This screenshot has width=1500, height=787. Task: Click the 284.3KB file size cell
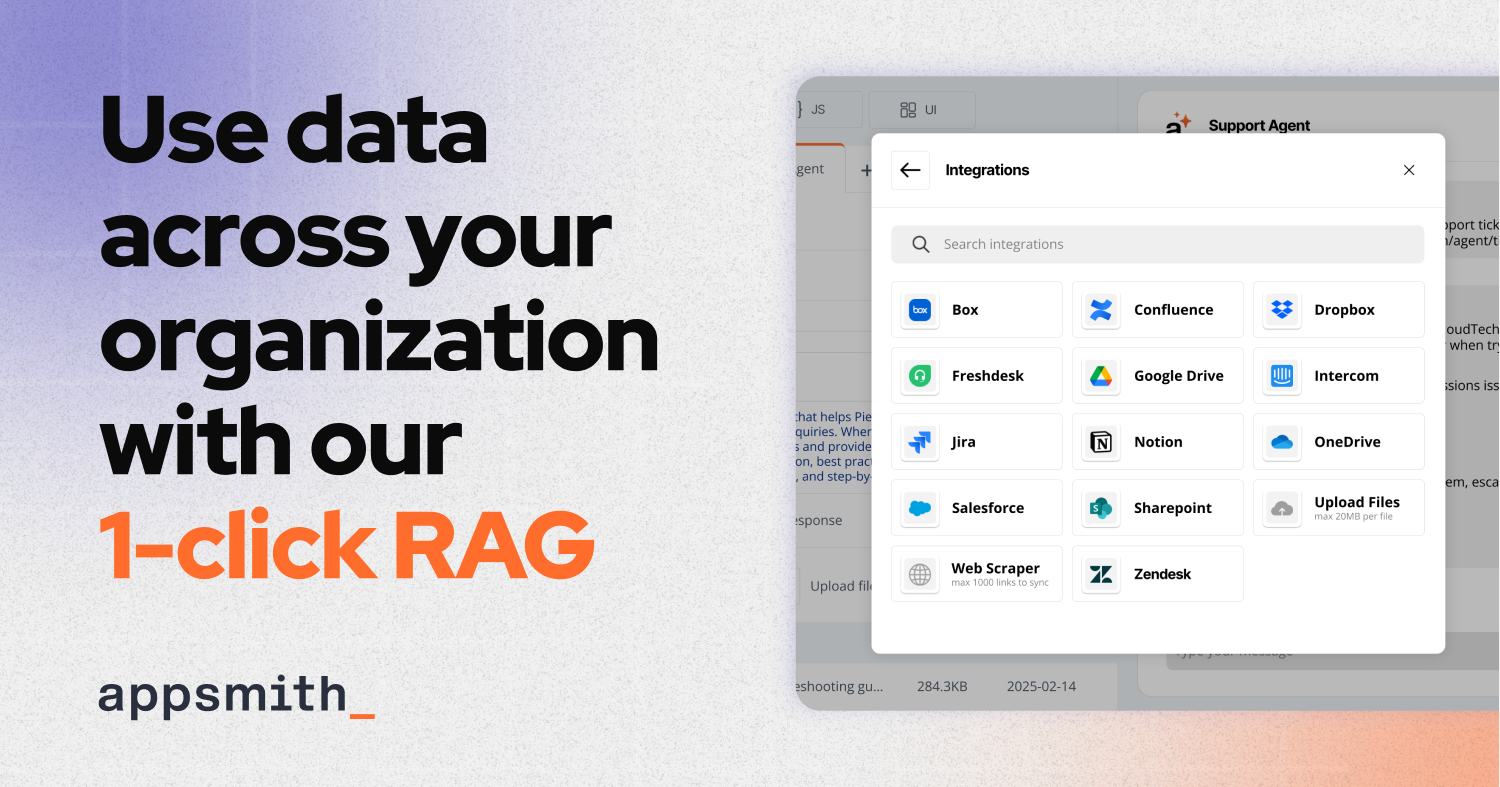click(x=940, y=687)
